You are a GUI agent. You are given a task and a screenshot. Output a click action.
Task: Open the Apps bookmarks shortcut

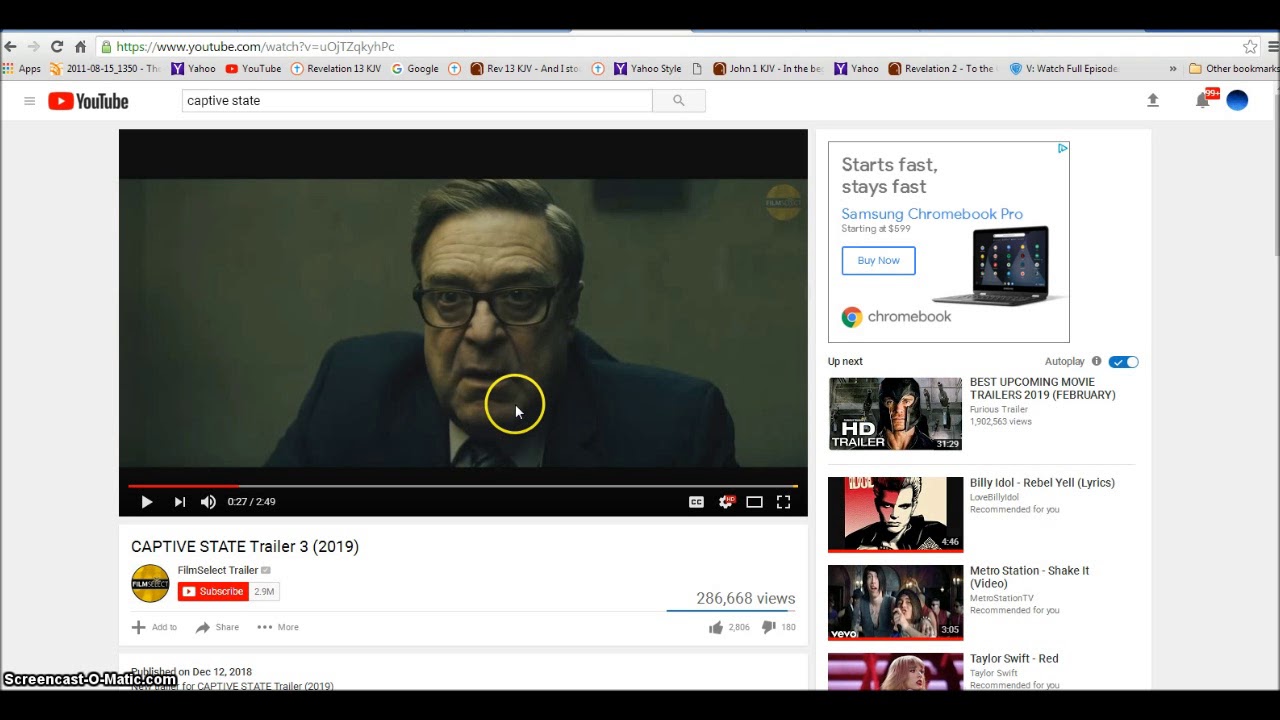[22, 69]
